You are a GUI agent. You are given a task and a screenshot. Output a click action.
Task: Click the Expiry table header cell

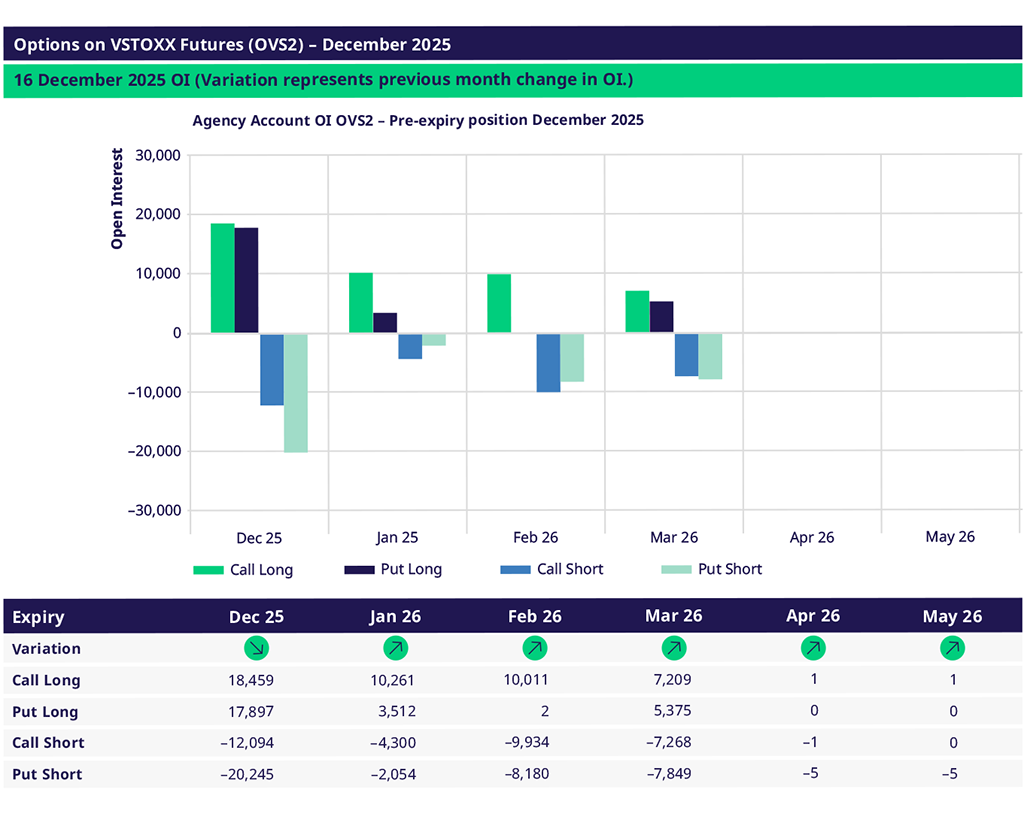point(39,617)
